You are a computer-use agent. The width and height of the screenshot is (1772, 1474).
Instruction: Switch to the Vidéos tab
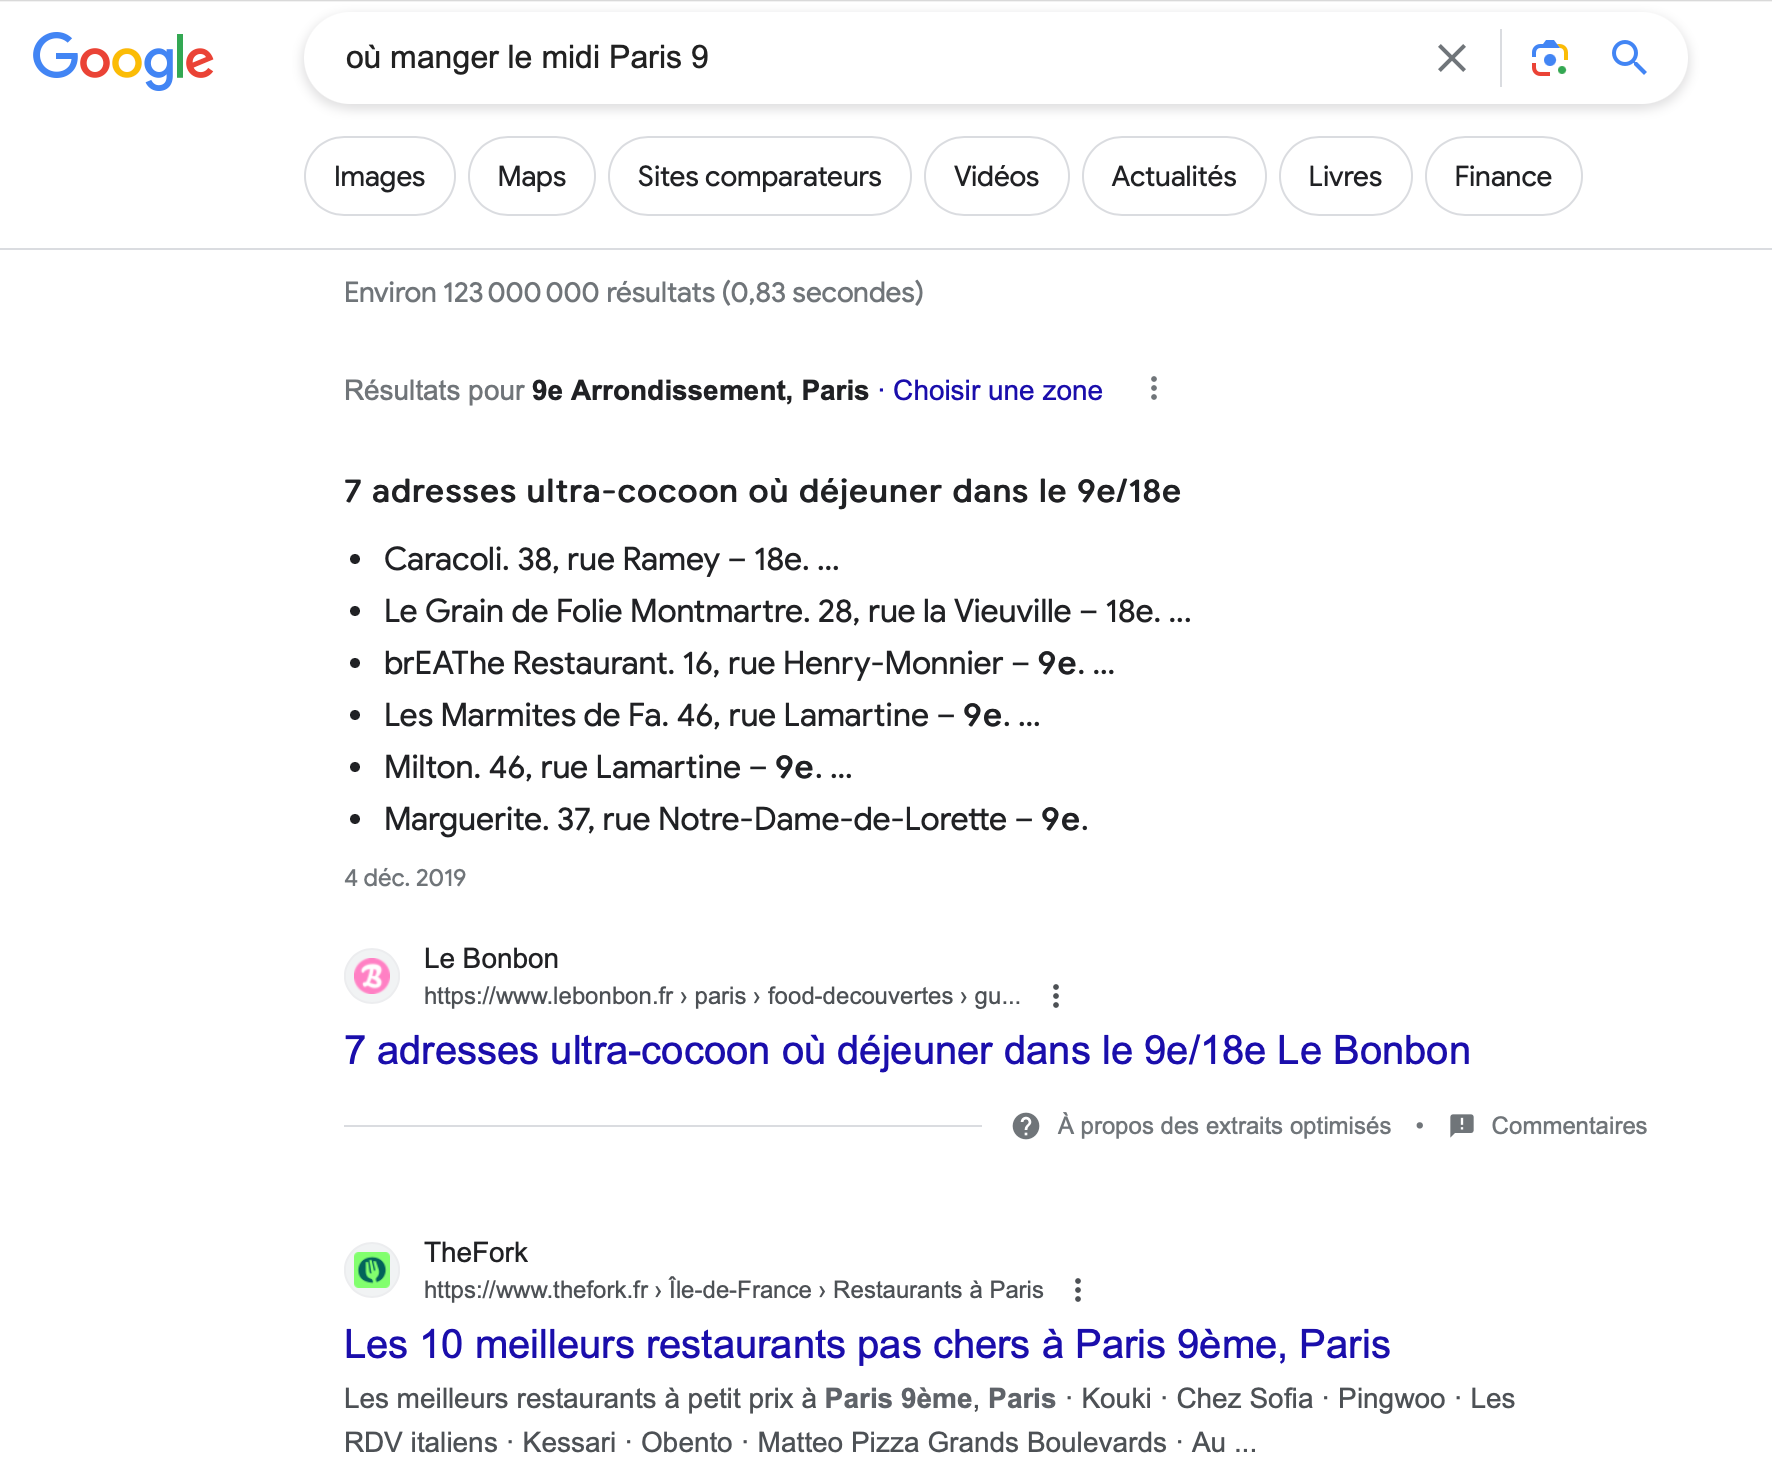pos(997,176)
